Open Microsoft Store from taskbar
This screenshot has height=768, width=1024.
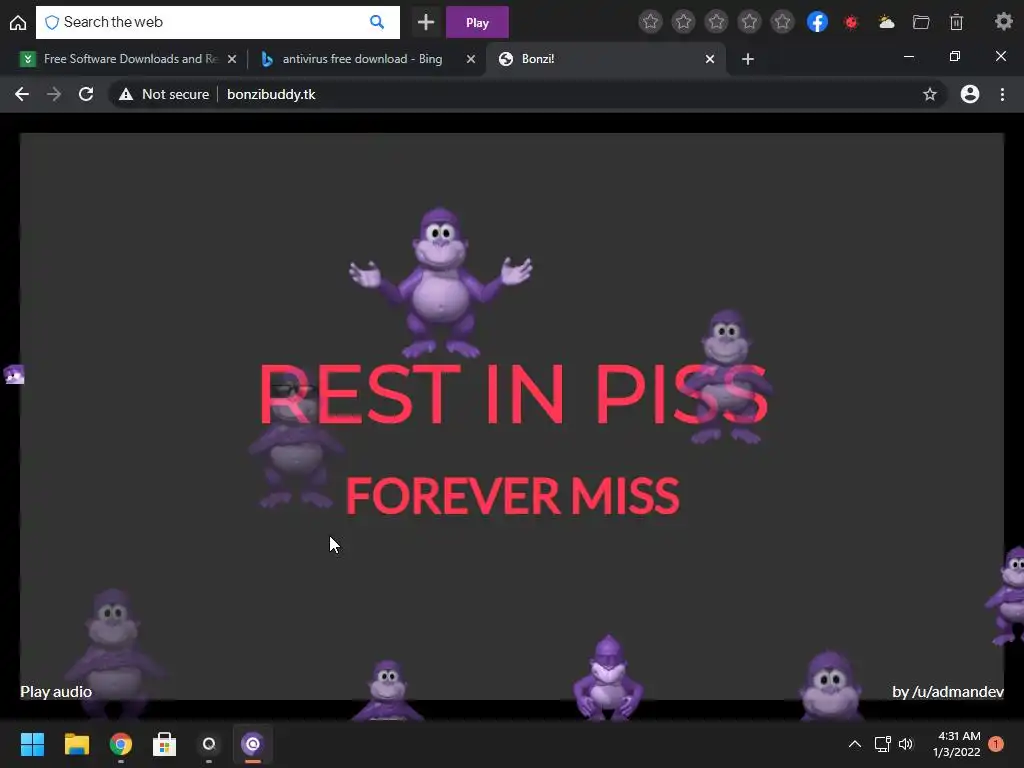coord(165,744)
